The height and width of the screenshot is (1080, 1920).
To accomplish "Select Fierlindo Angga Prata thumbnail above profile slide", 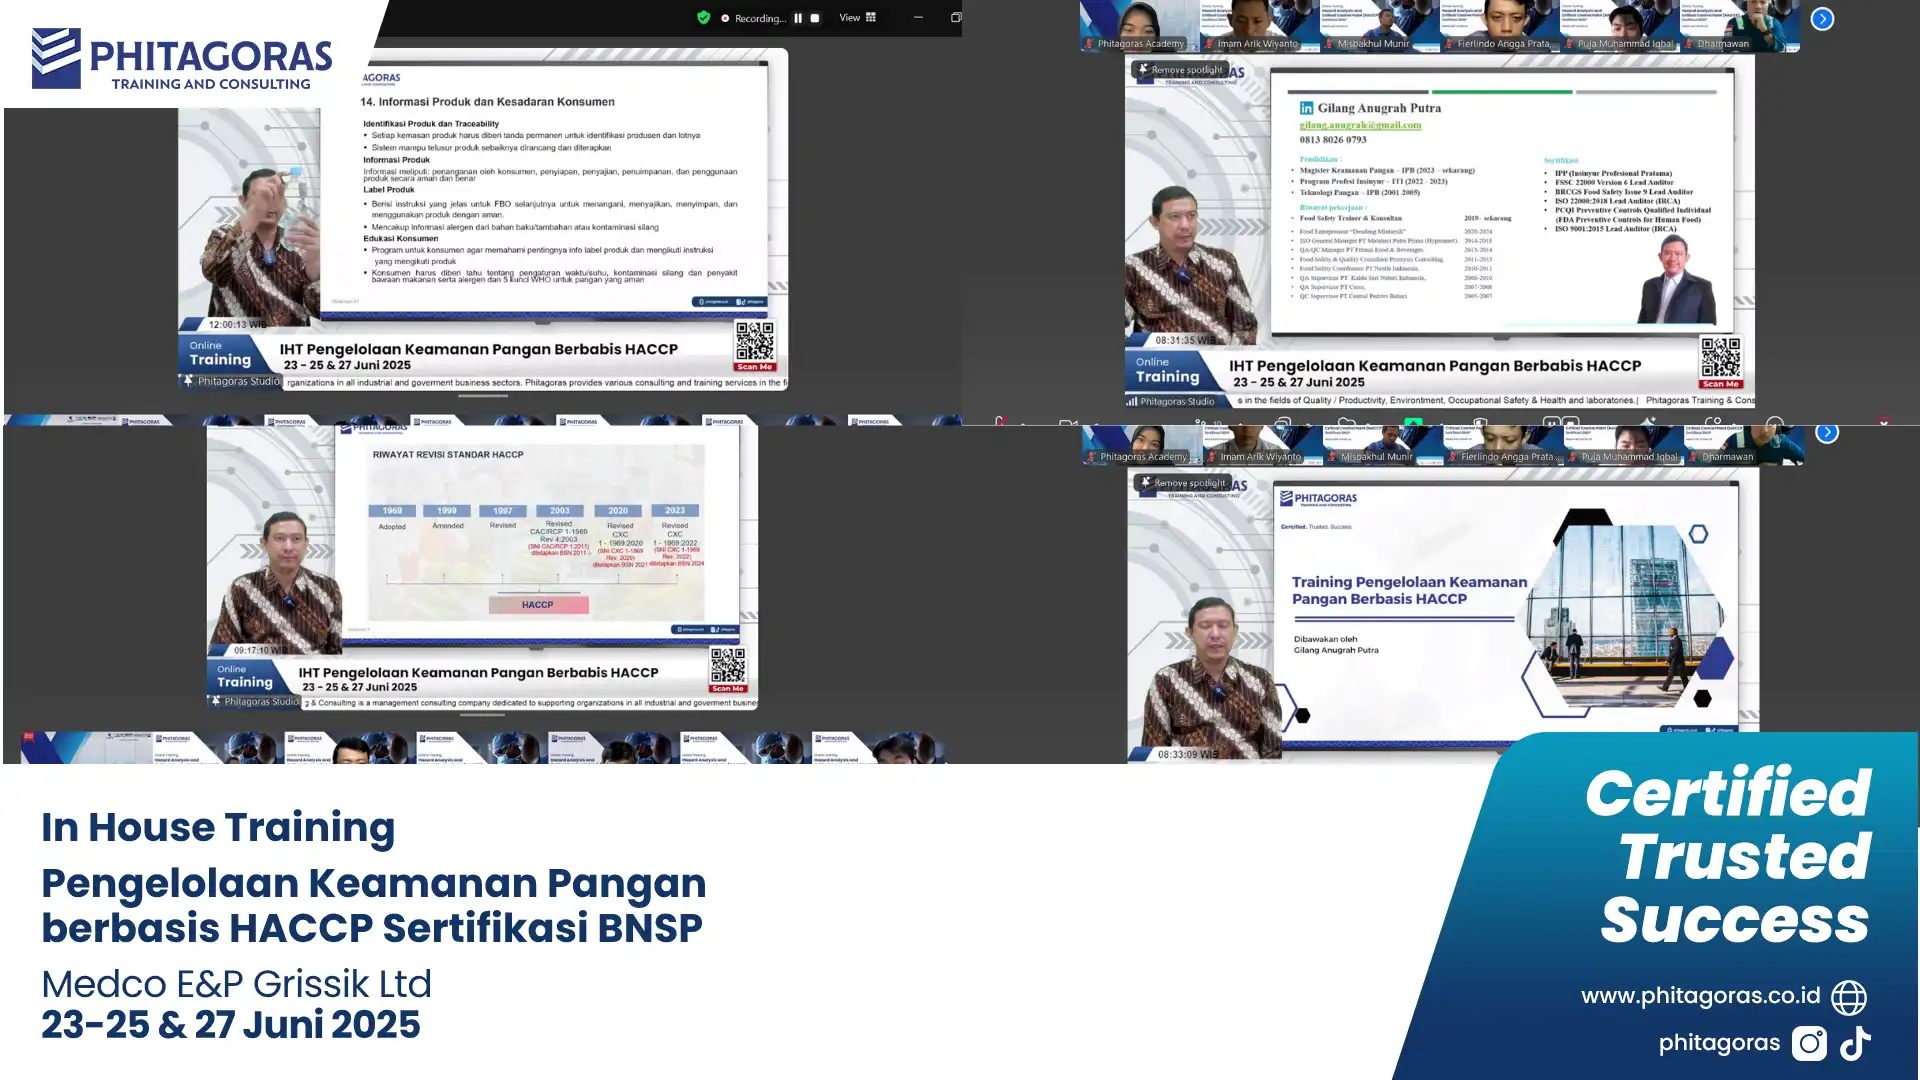I will 1499,26.
